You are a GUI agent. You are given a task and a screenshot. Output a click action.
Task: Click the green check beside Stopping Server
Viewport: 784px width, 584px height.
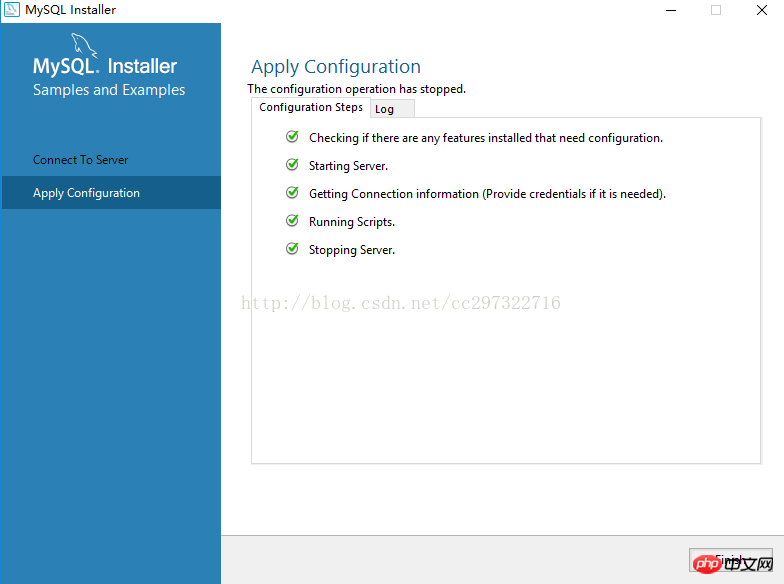click(292, 248)
